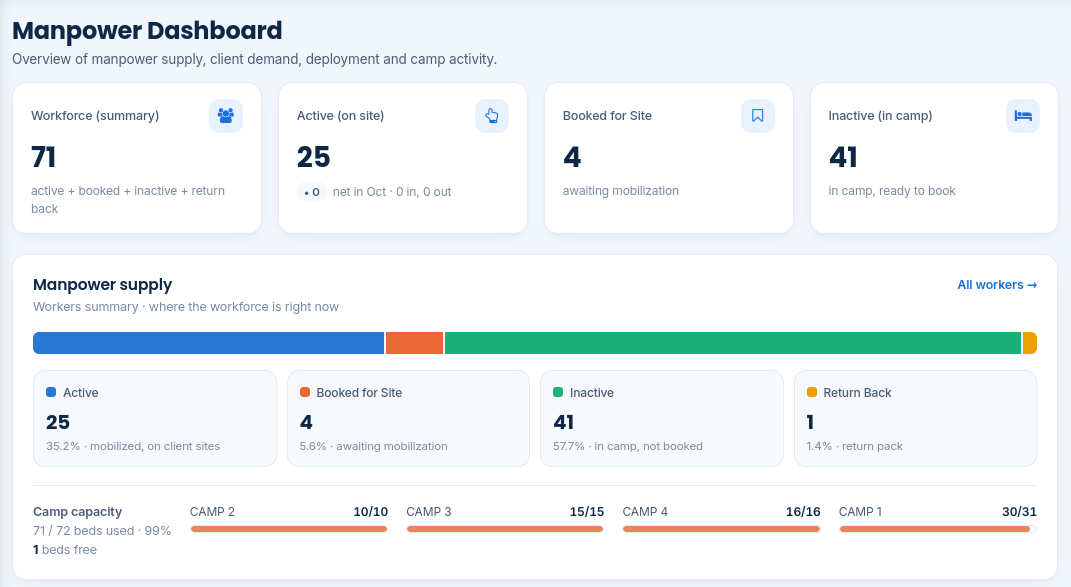The height and width of the screenshot is (587, 1071).
Task: Click the '1 beds free' text
Action: coord(65,549)
